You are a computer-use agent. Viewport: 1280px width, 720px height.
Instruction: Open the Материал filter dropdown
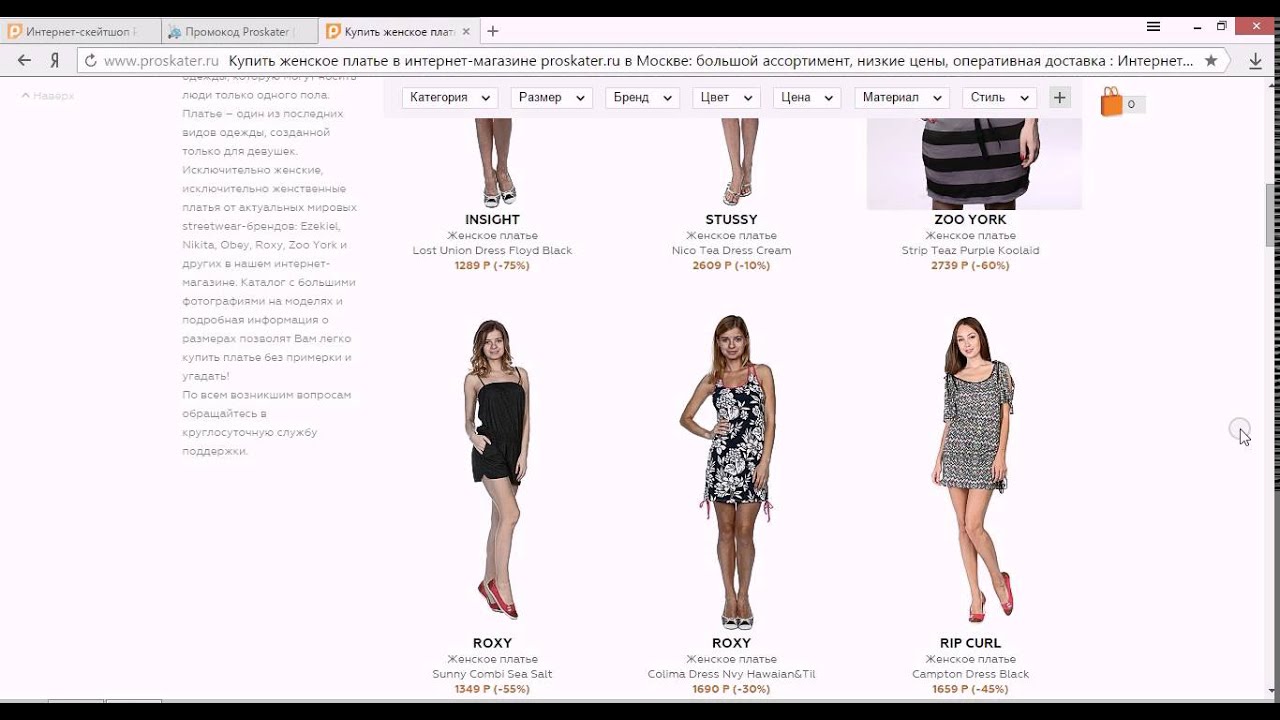click(x=901, y=97)
